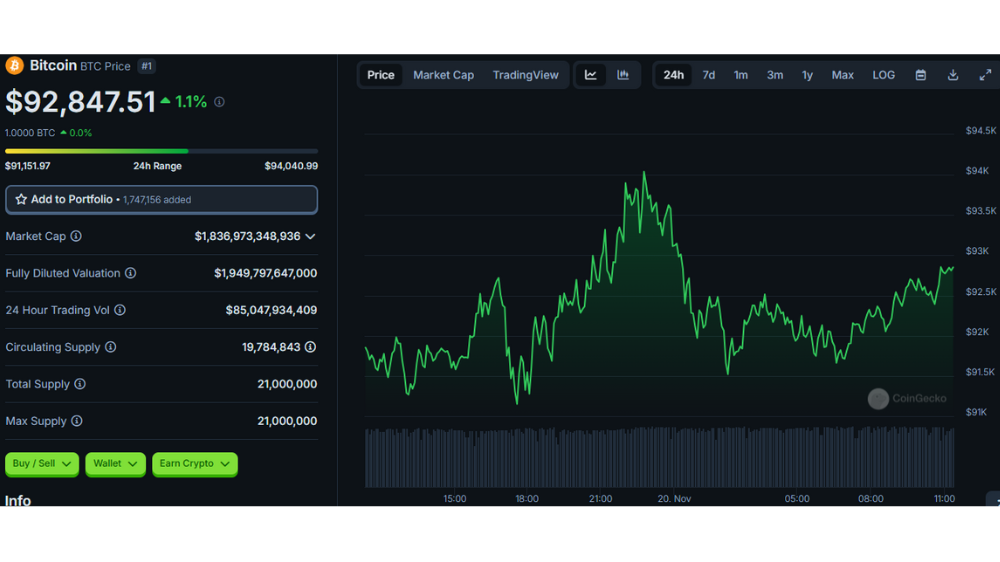This screenshot has height=562, width=1000.
Task: Click info icon beside 19,784,843 value
Action: pos(311,347)
